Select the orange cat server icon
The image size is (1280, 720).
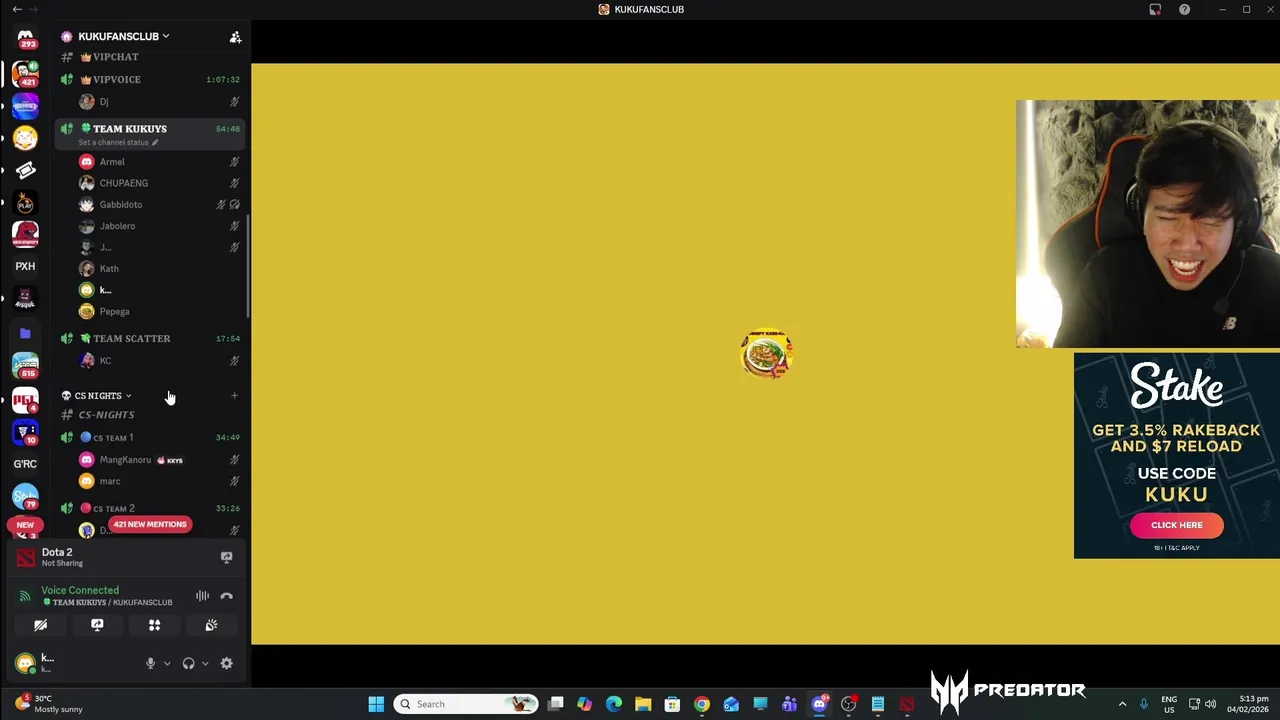coord(25,138)
